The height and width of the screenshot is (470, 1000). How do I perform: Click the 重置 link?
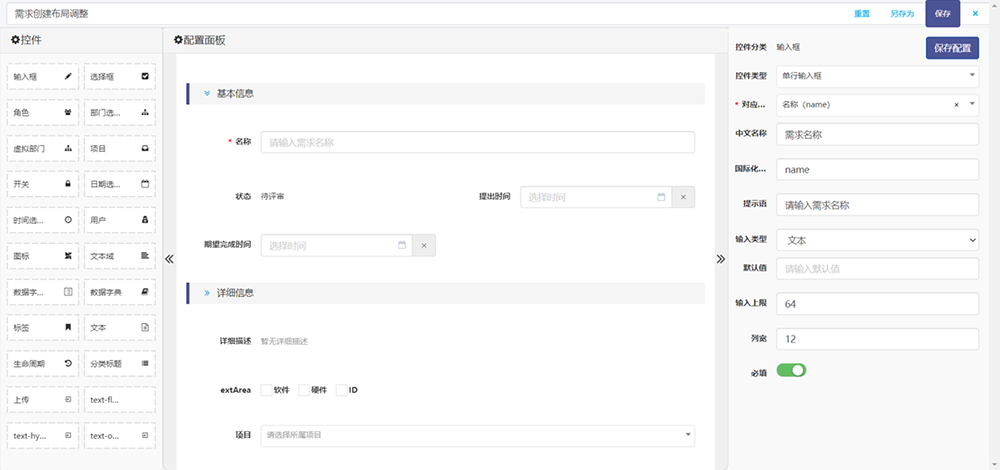862,14
